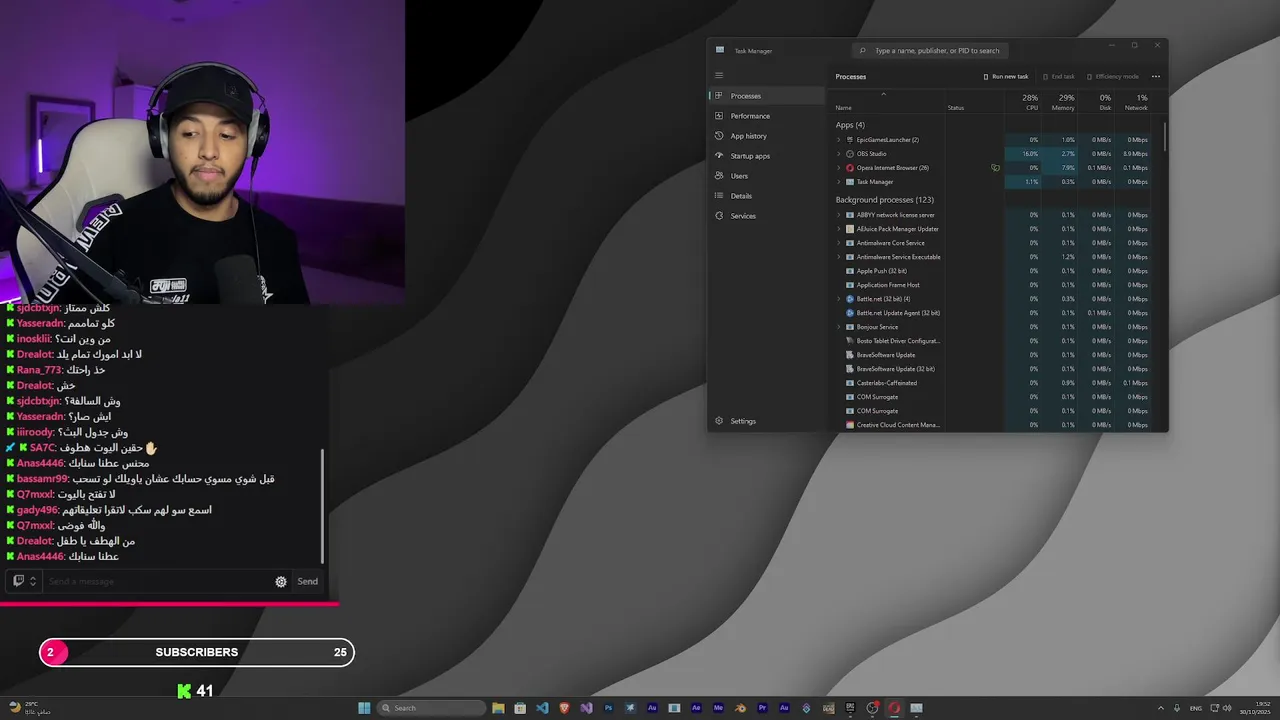Expand the Opera Internet Browser group
Viewport: 1280px width, 720px height.
coord(839,168)
